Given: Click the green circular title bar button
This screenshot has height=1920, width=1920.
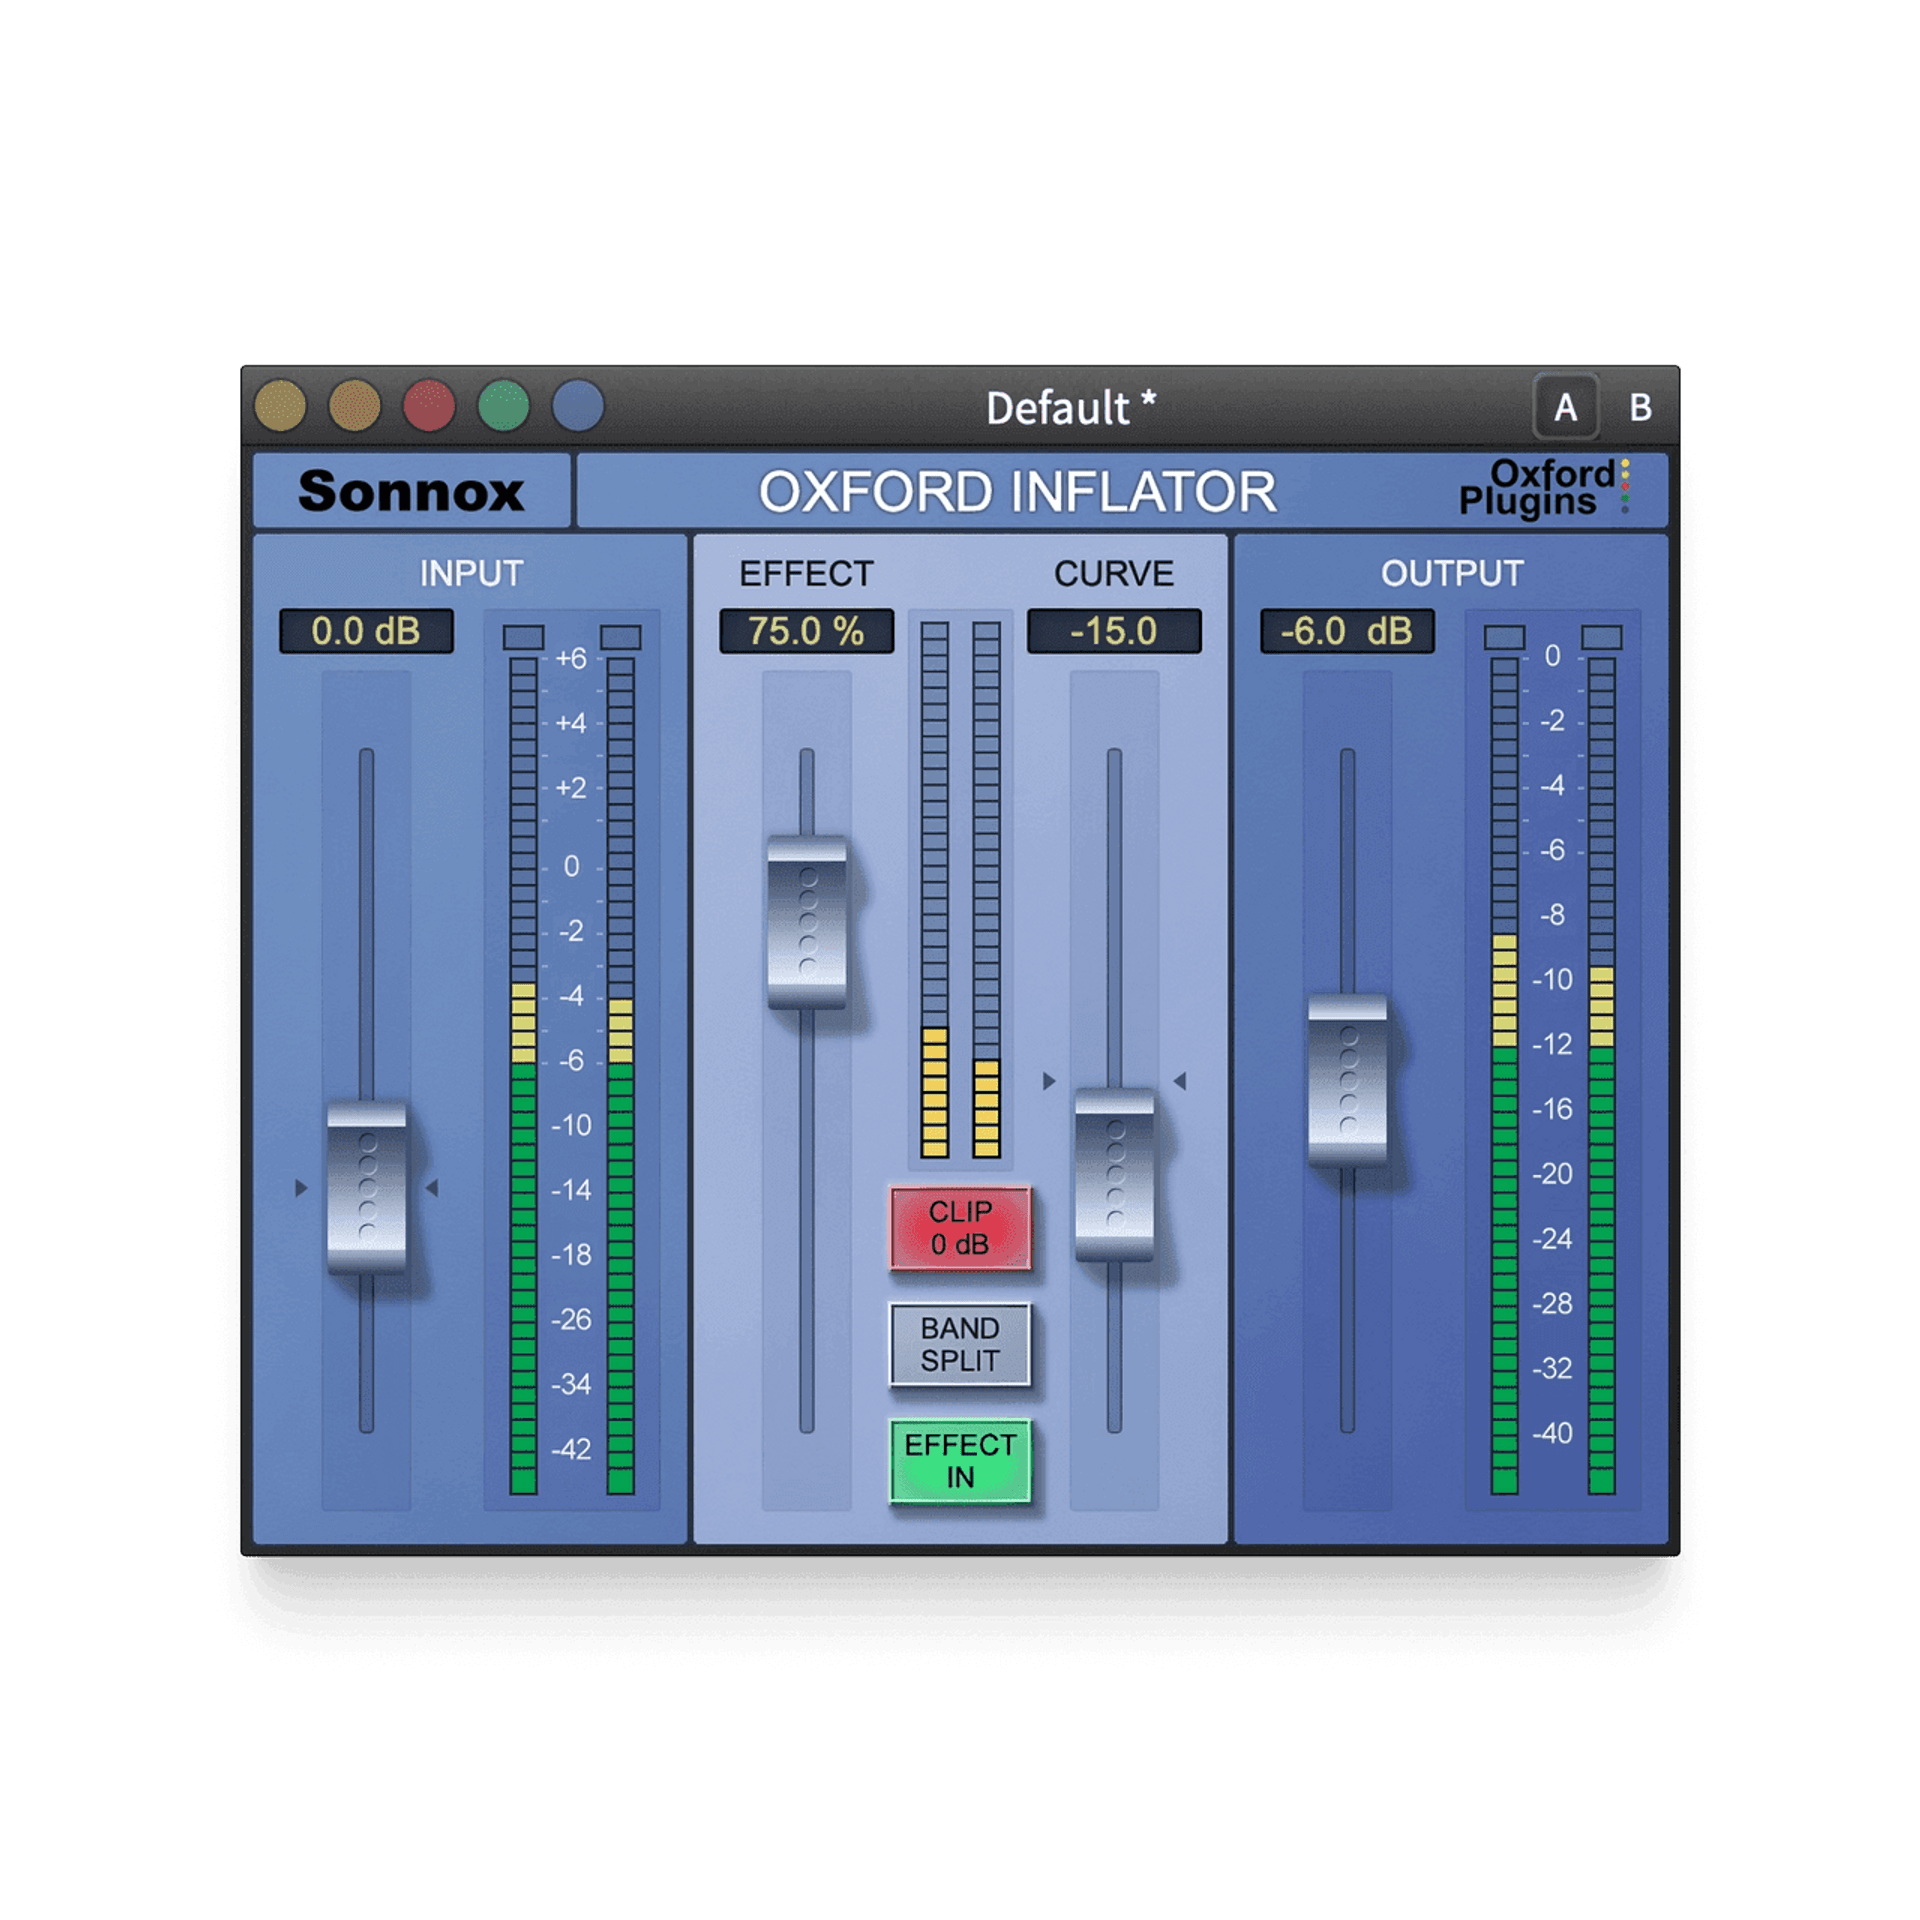Looking at the screenshot, I should pos(503,406).
